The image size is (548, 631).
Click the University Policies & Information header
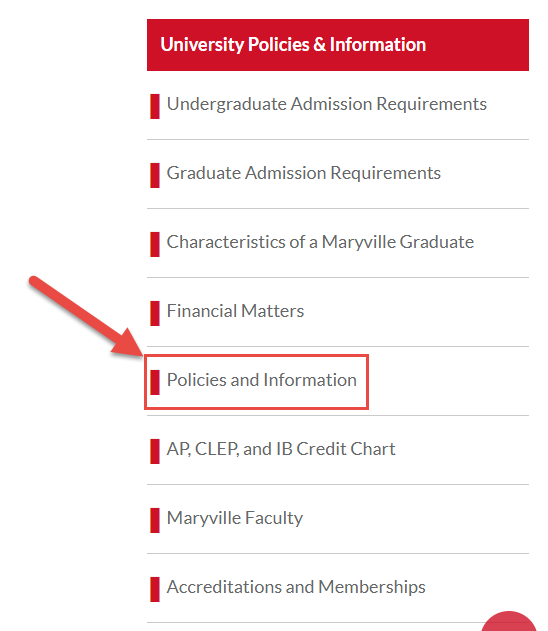click(338, 45)
